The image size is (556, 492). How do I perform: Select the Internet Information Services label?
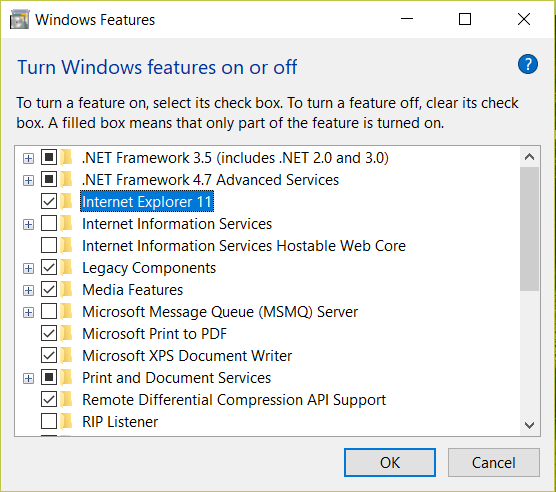click(177, 224)
